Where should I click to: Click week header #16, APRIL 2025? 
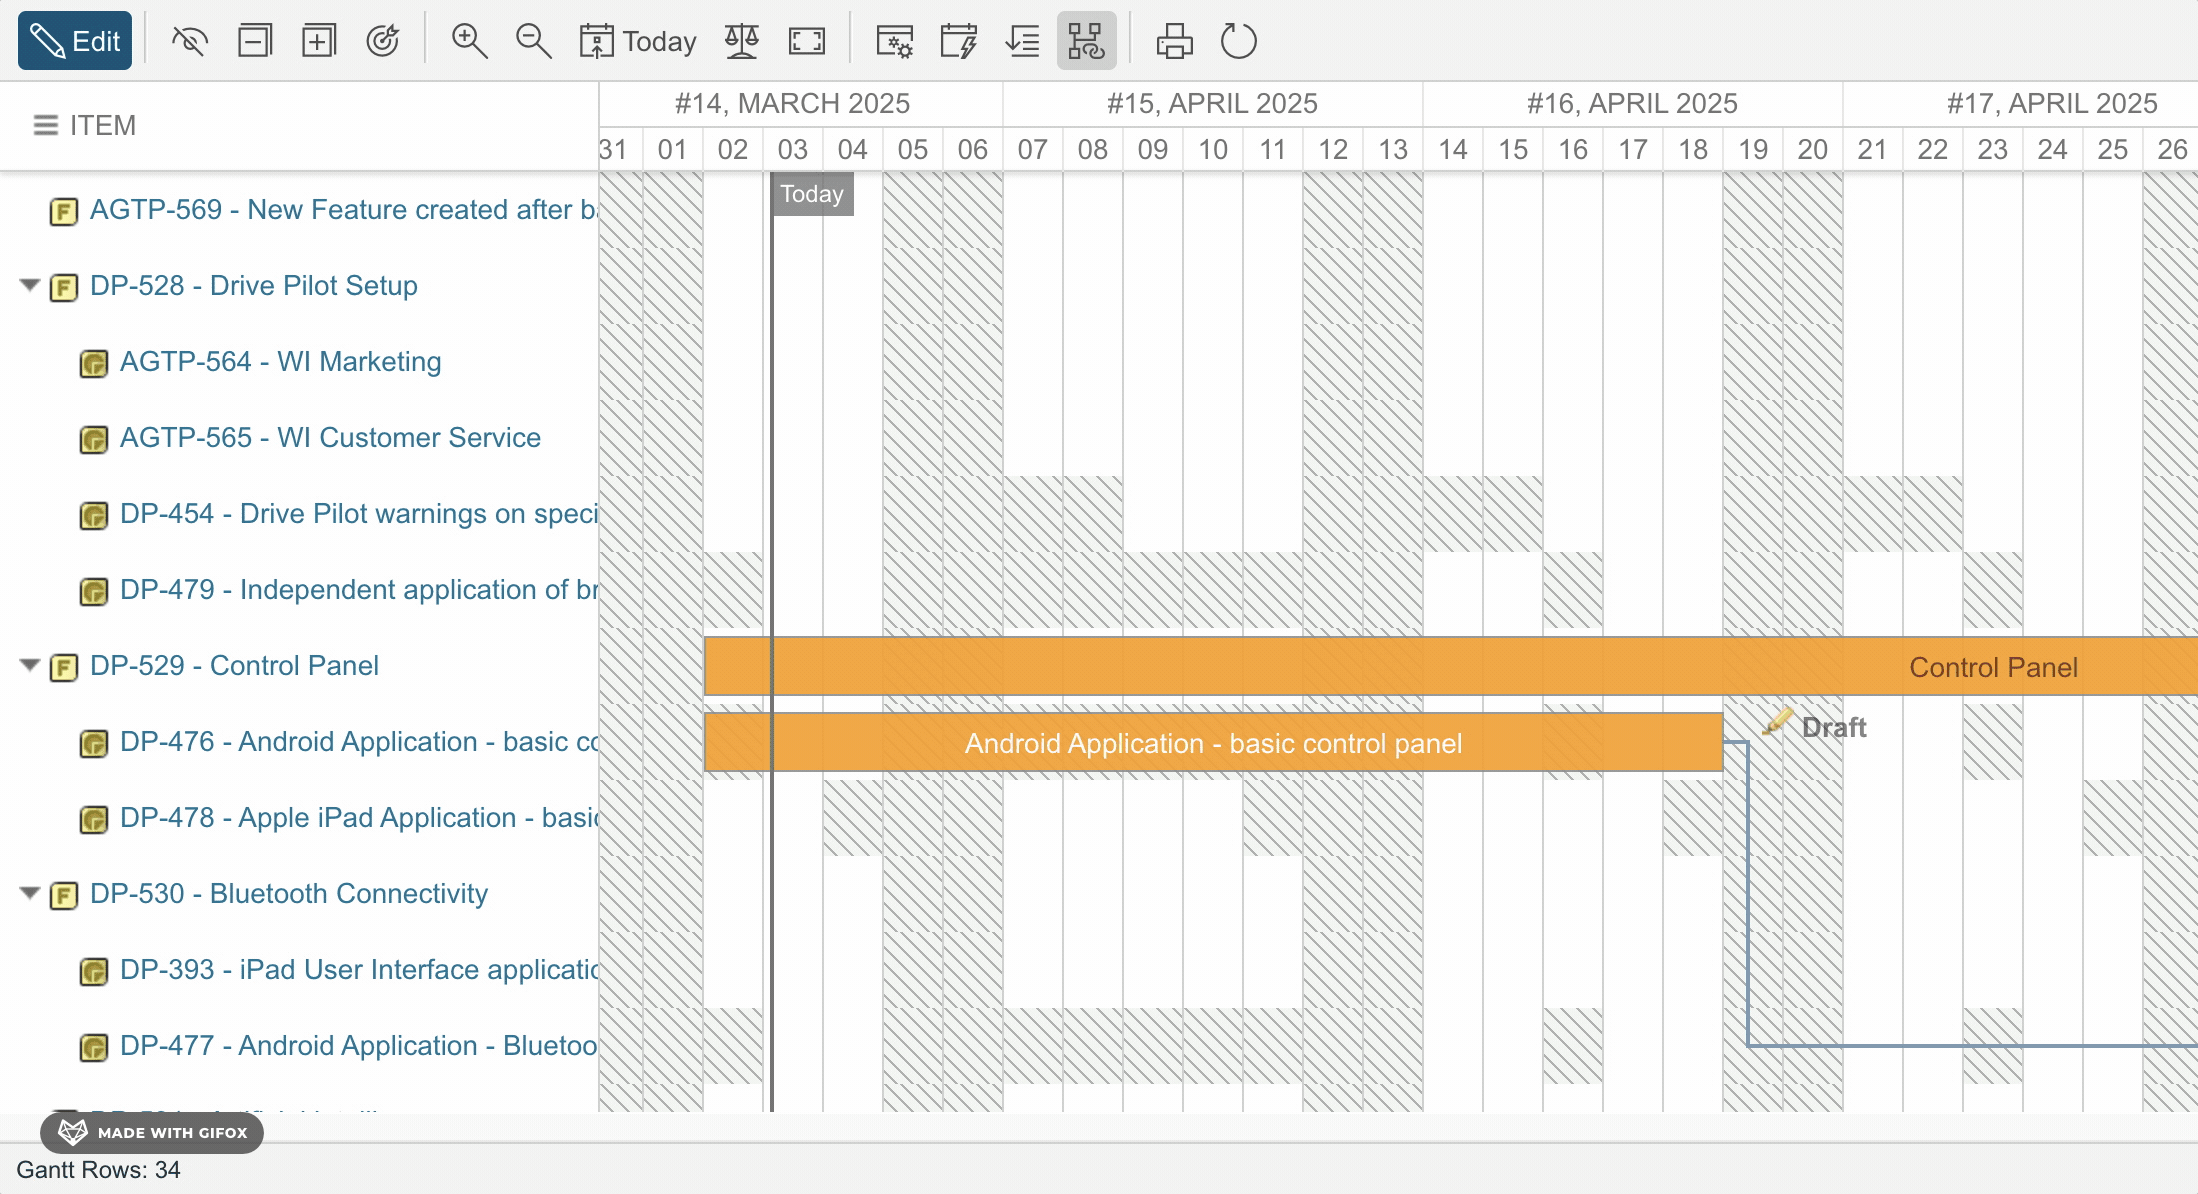[1632, 103]
